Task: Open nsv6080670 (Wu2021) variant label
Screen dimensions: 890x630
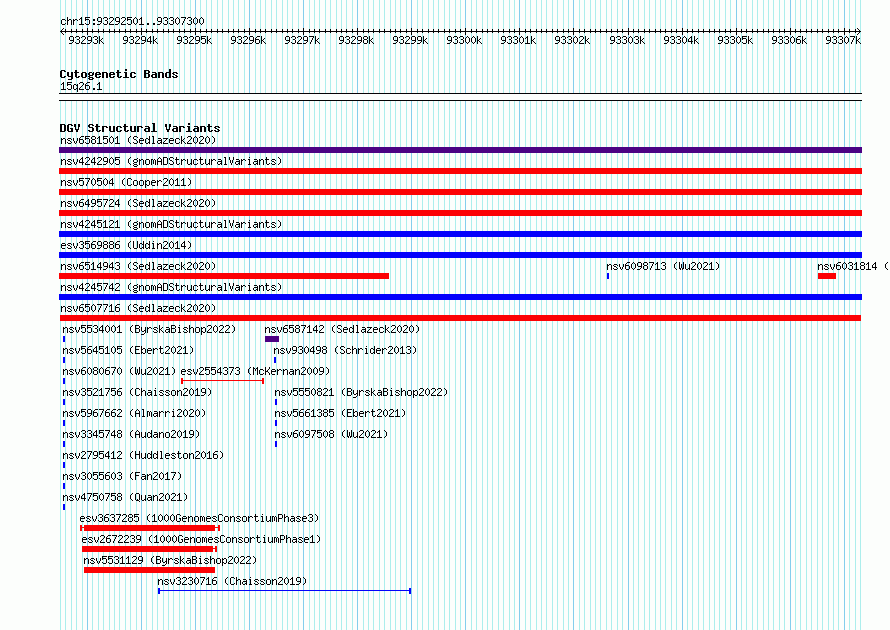Action: 119,371
